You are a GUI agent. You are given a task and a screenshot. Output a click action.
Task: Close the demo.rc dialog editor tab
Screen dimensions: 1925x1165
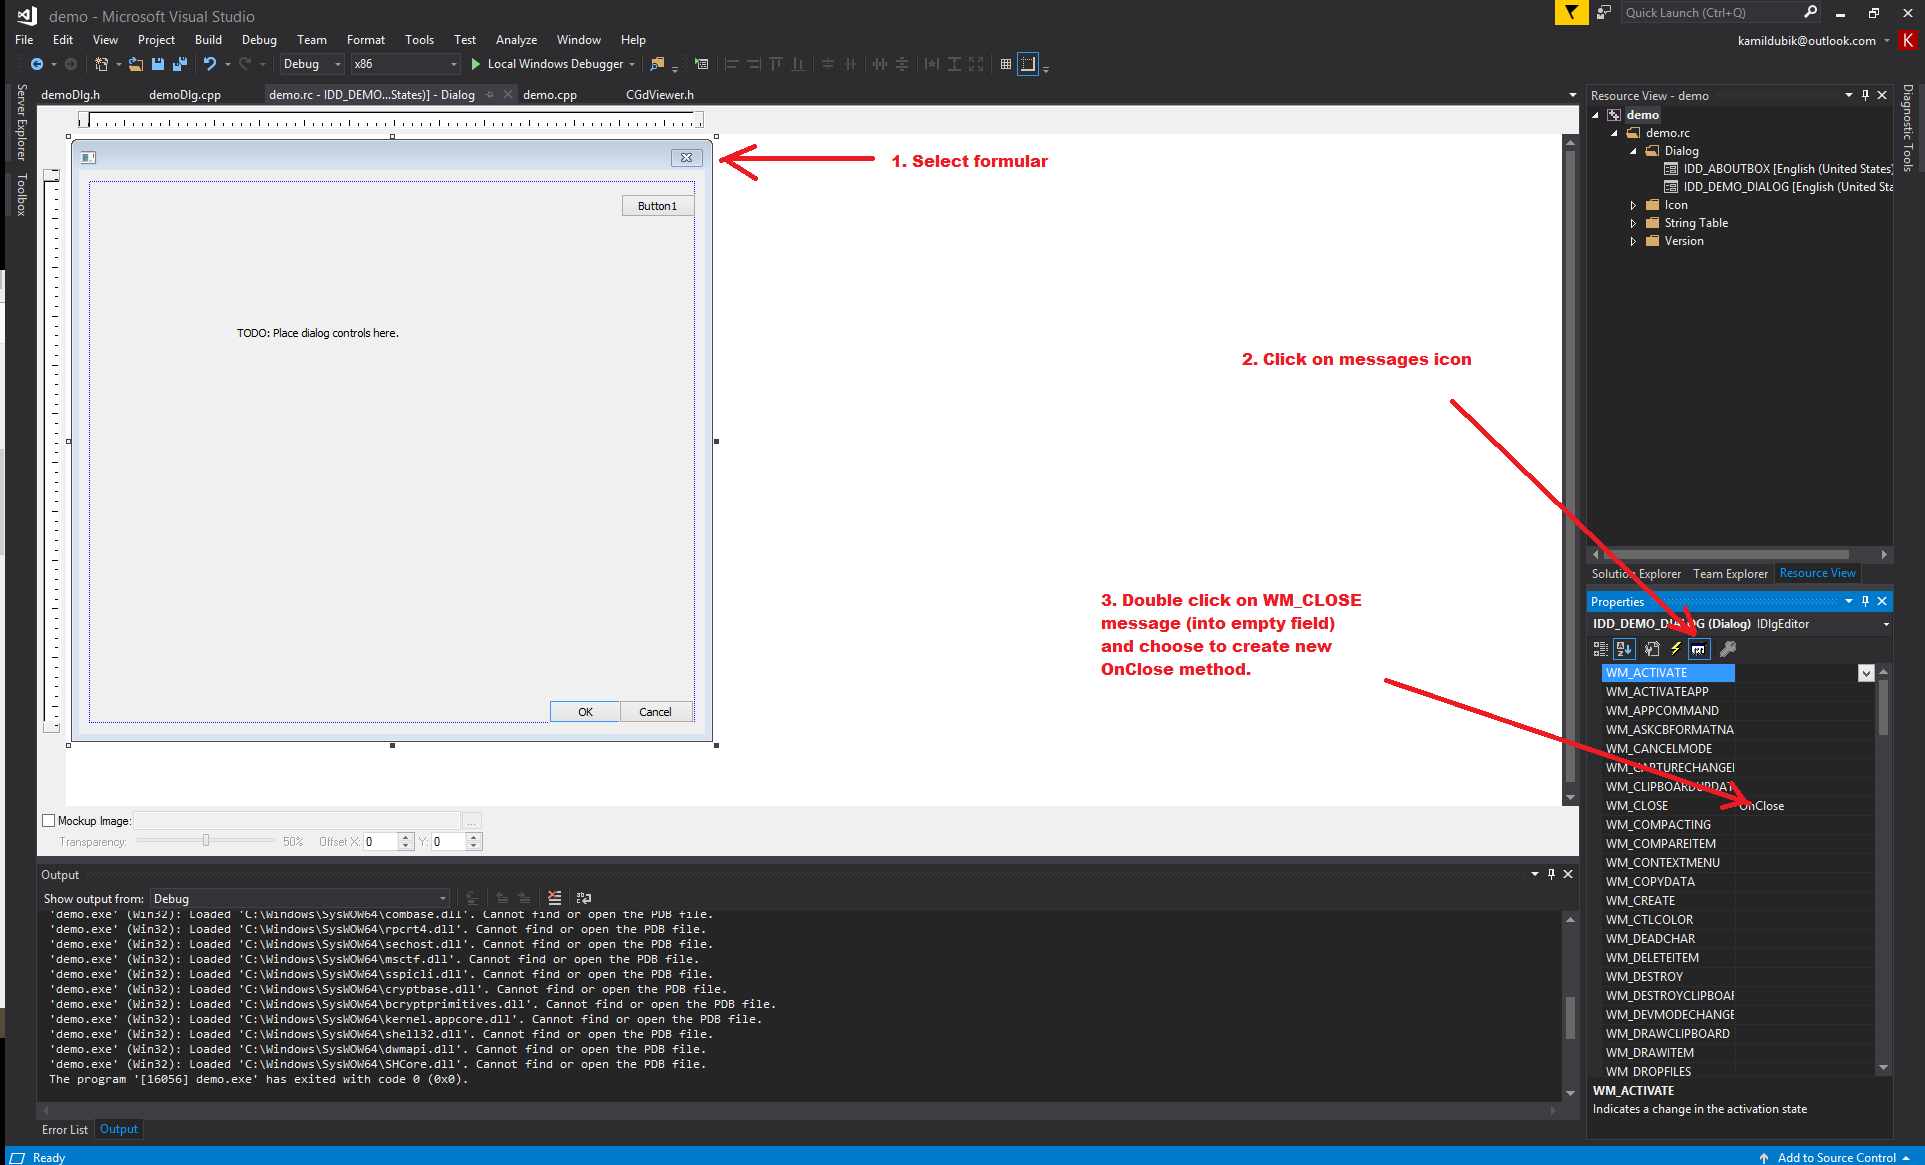click(508, 94)
